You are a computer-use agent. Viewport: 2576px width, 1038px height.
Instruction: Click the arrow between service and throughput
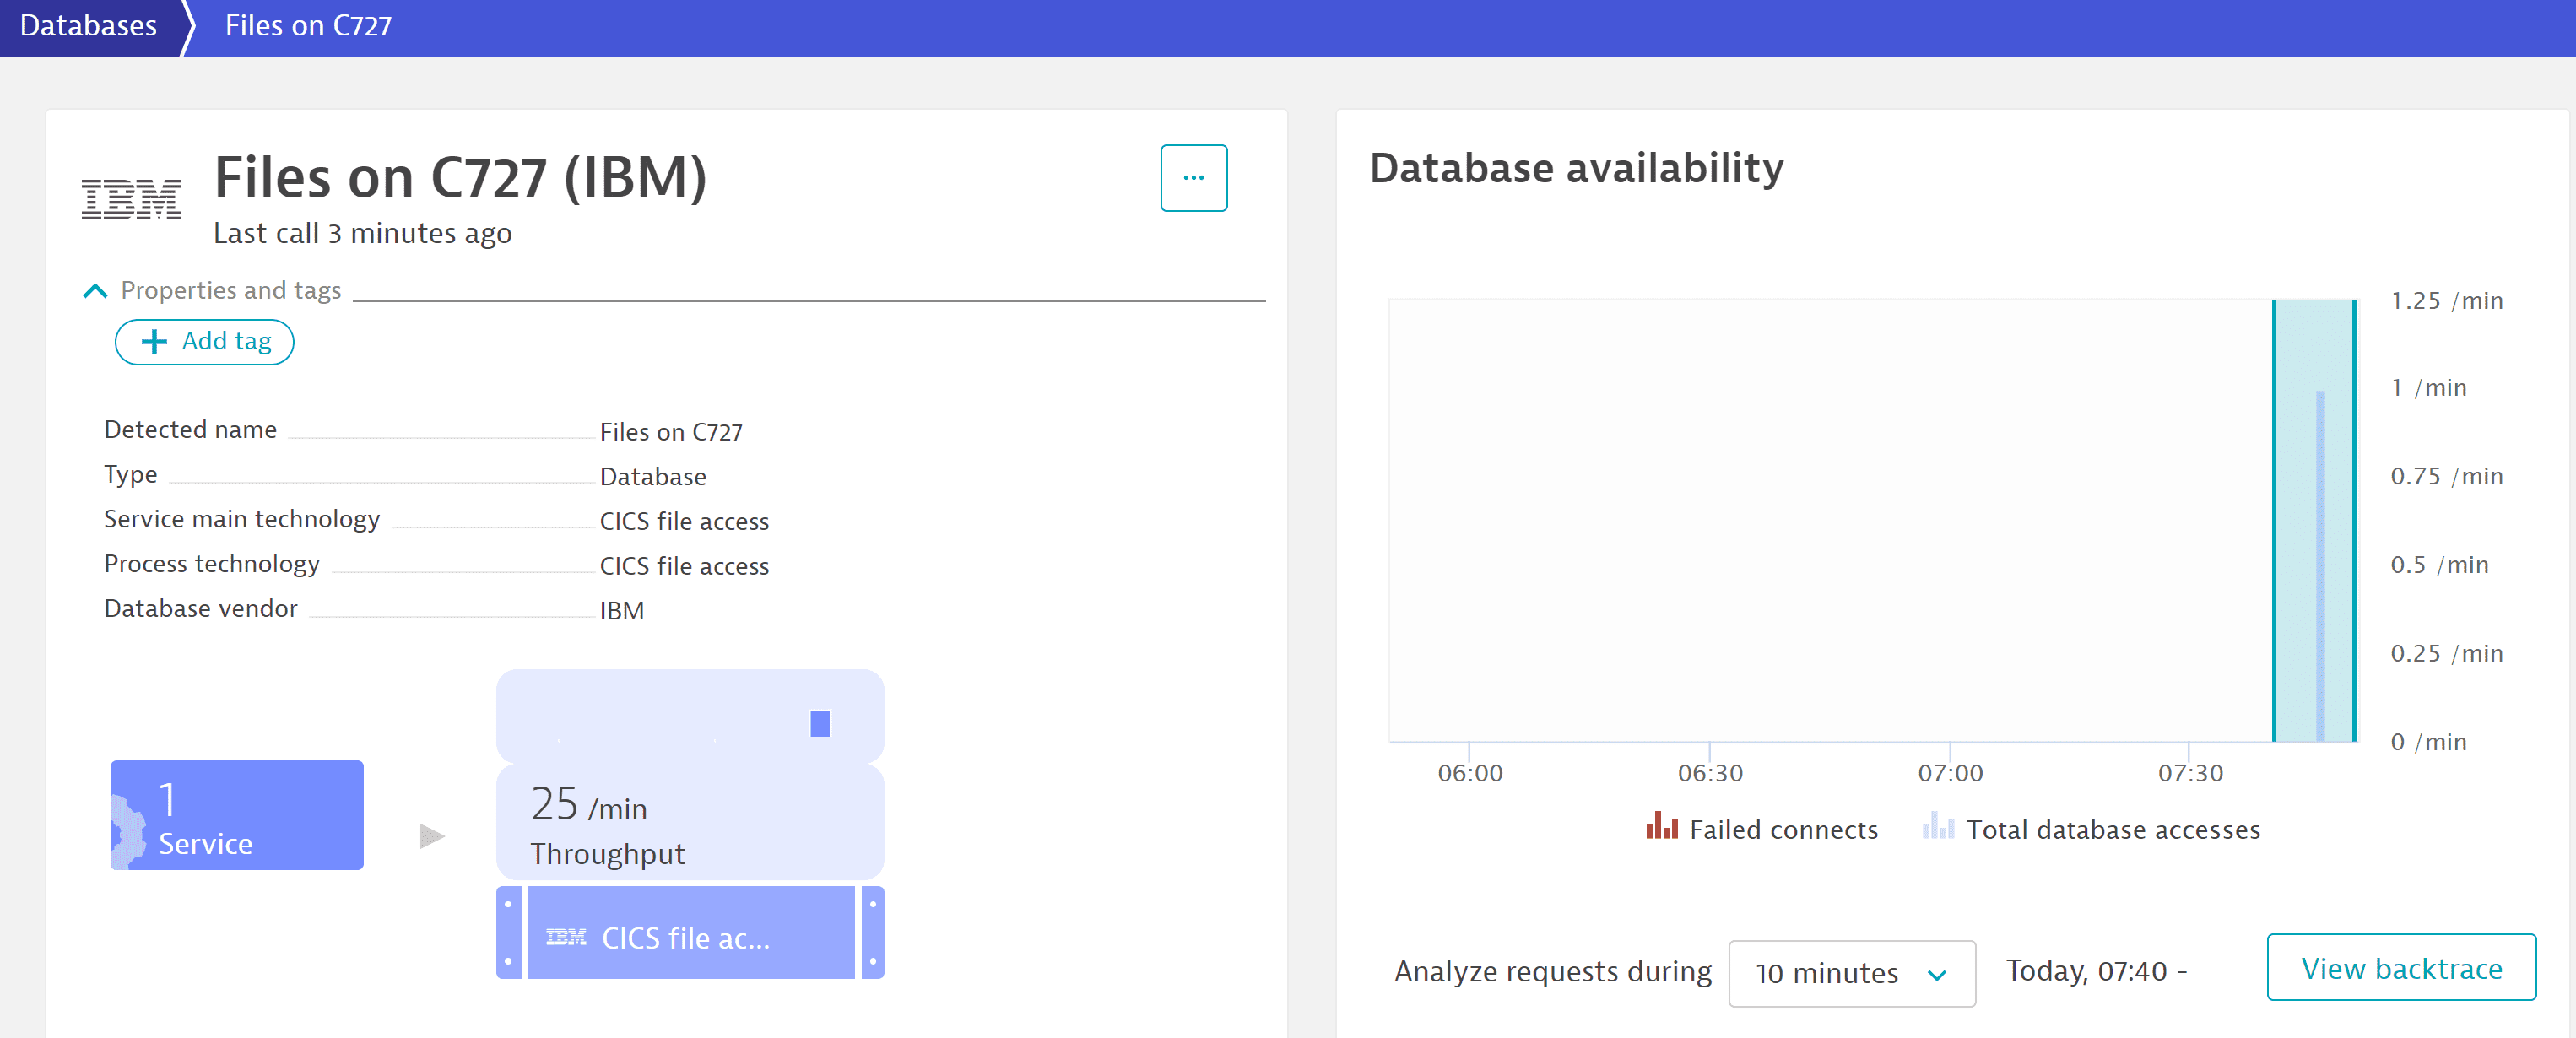coord(432,836)
